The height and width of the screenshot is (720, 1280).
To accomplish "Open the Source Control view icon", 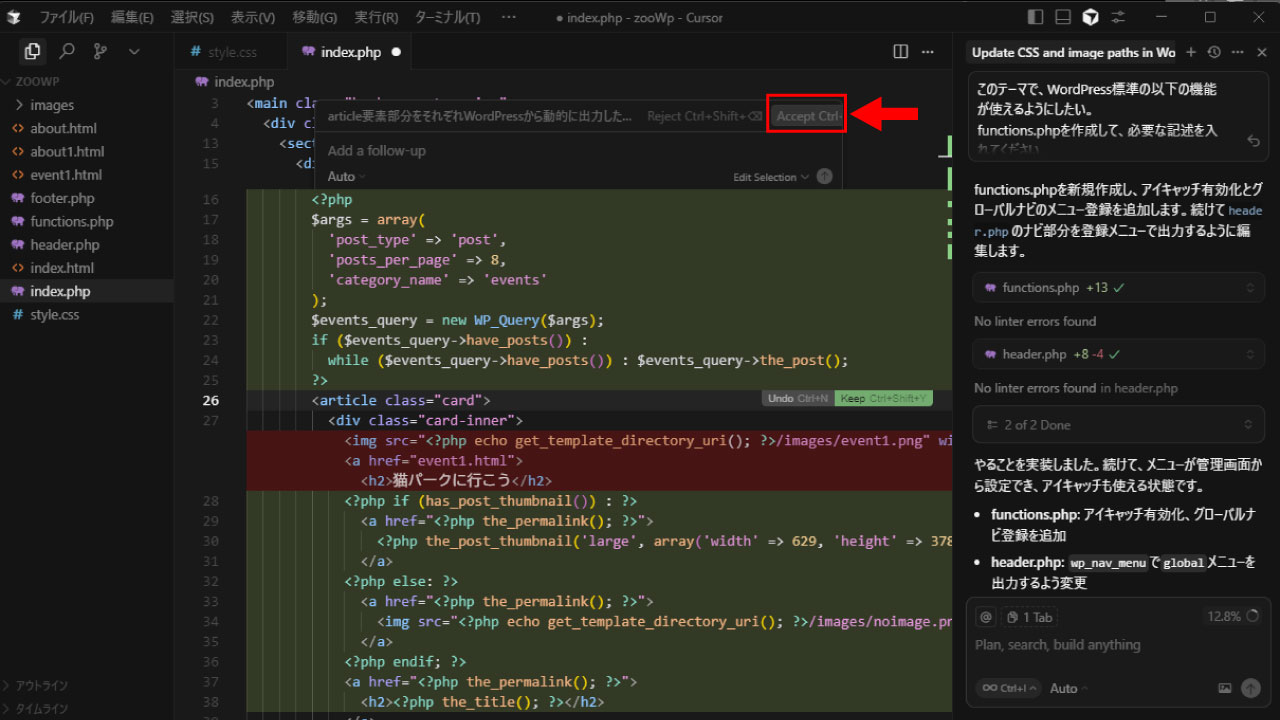I will 100,51.
